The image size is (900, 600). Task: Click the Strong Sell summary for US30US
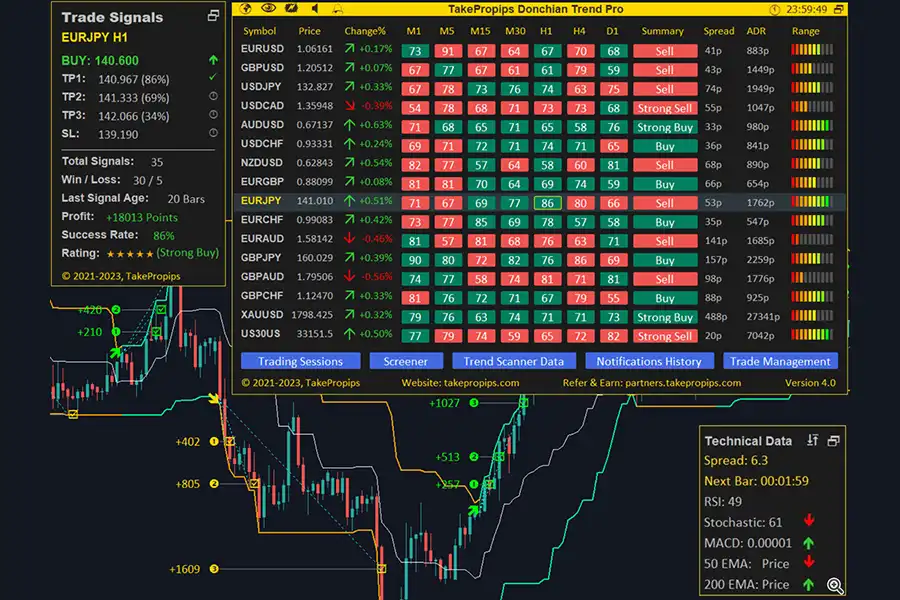pos(665,336)
